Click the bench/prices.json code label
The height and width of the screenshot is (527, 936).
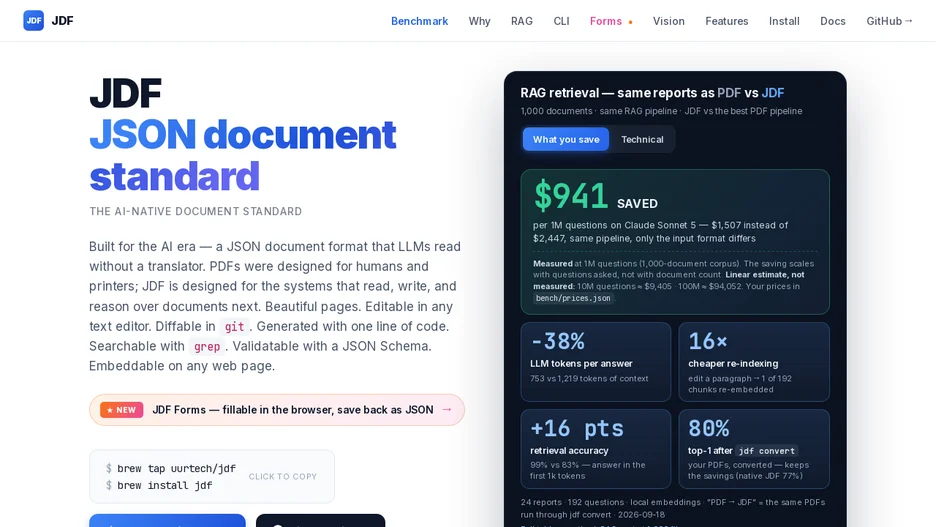573,298
